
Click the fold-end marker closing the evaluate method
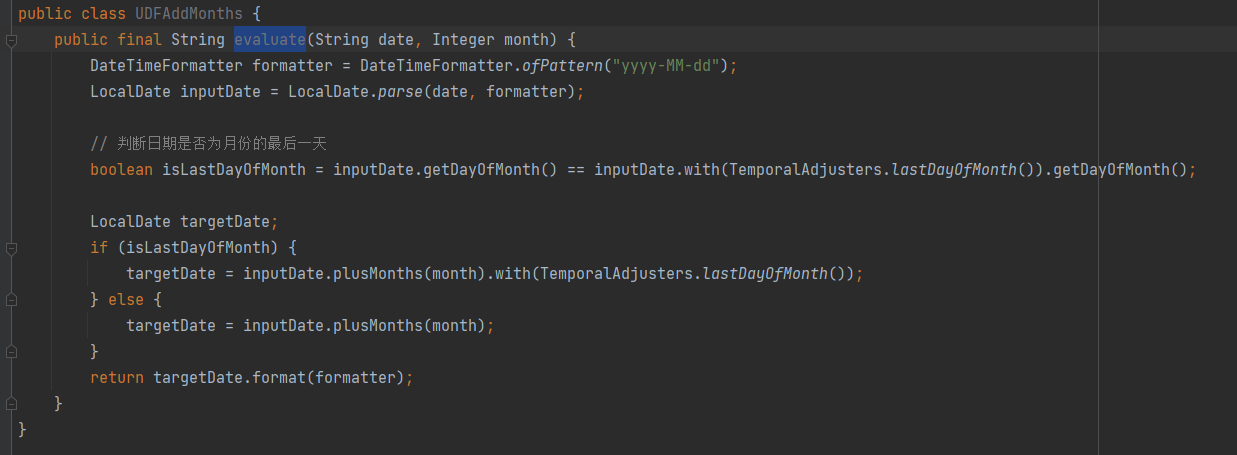10,404
